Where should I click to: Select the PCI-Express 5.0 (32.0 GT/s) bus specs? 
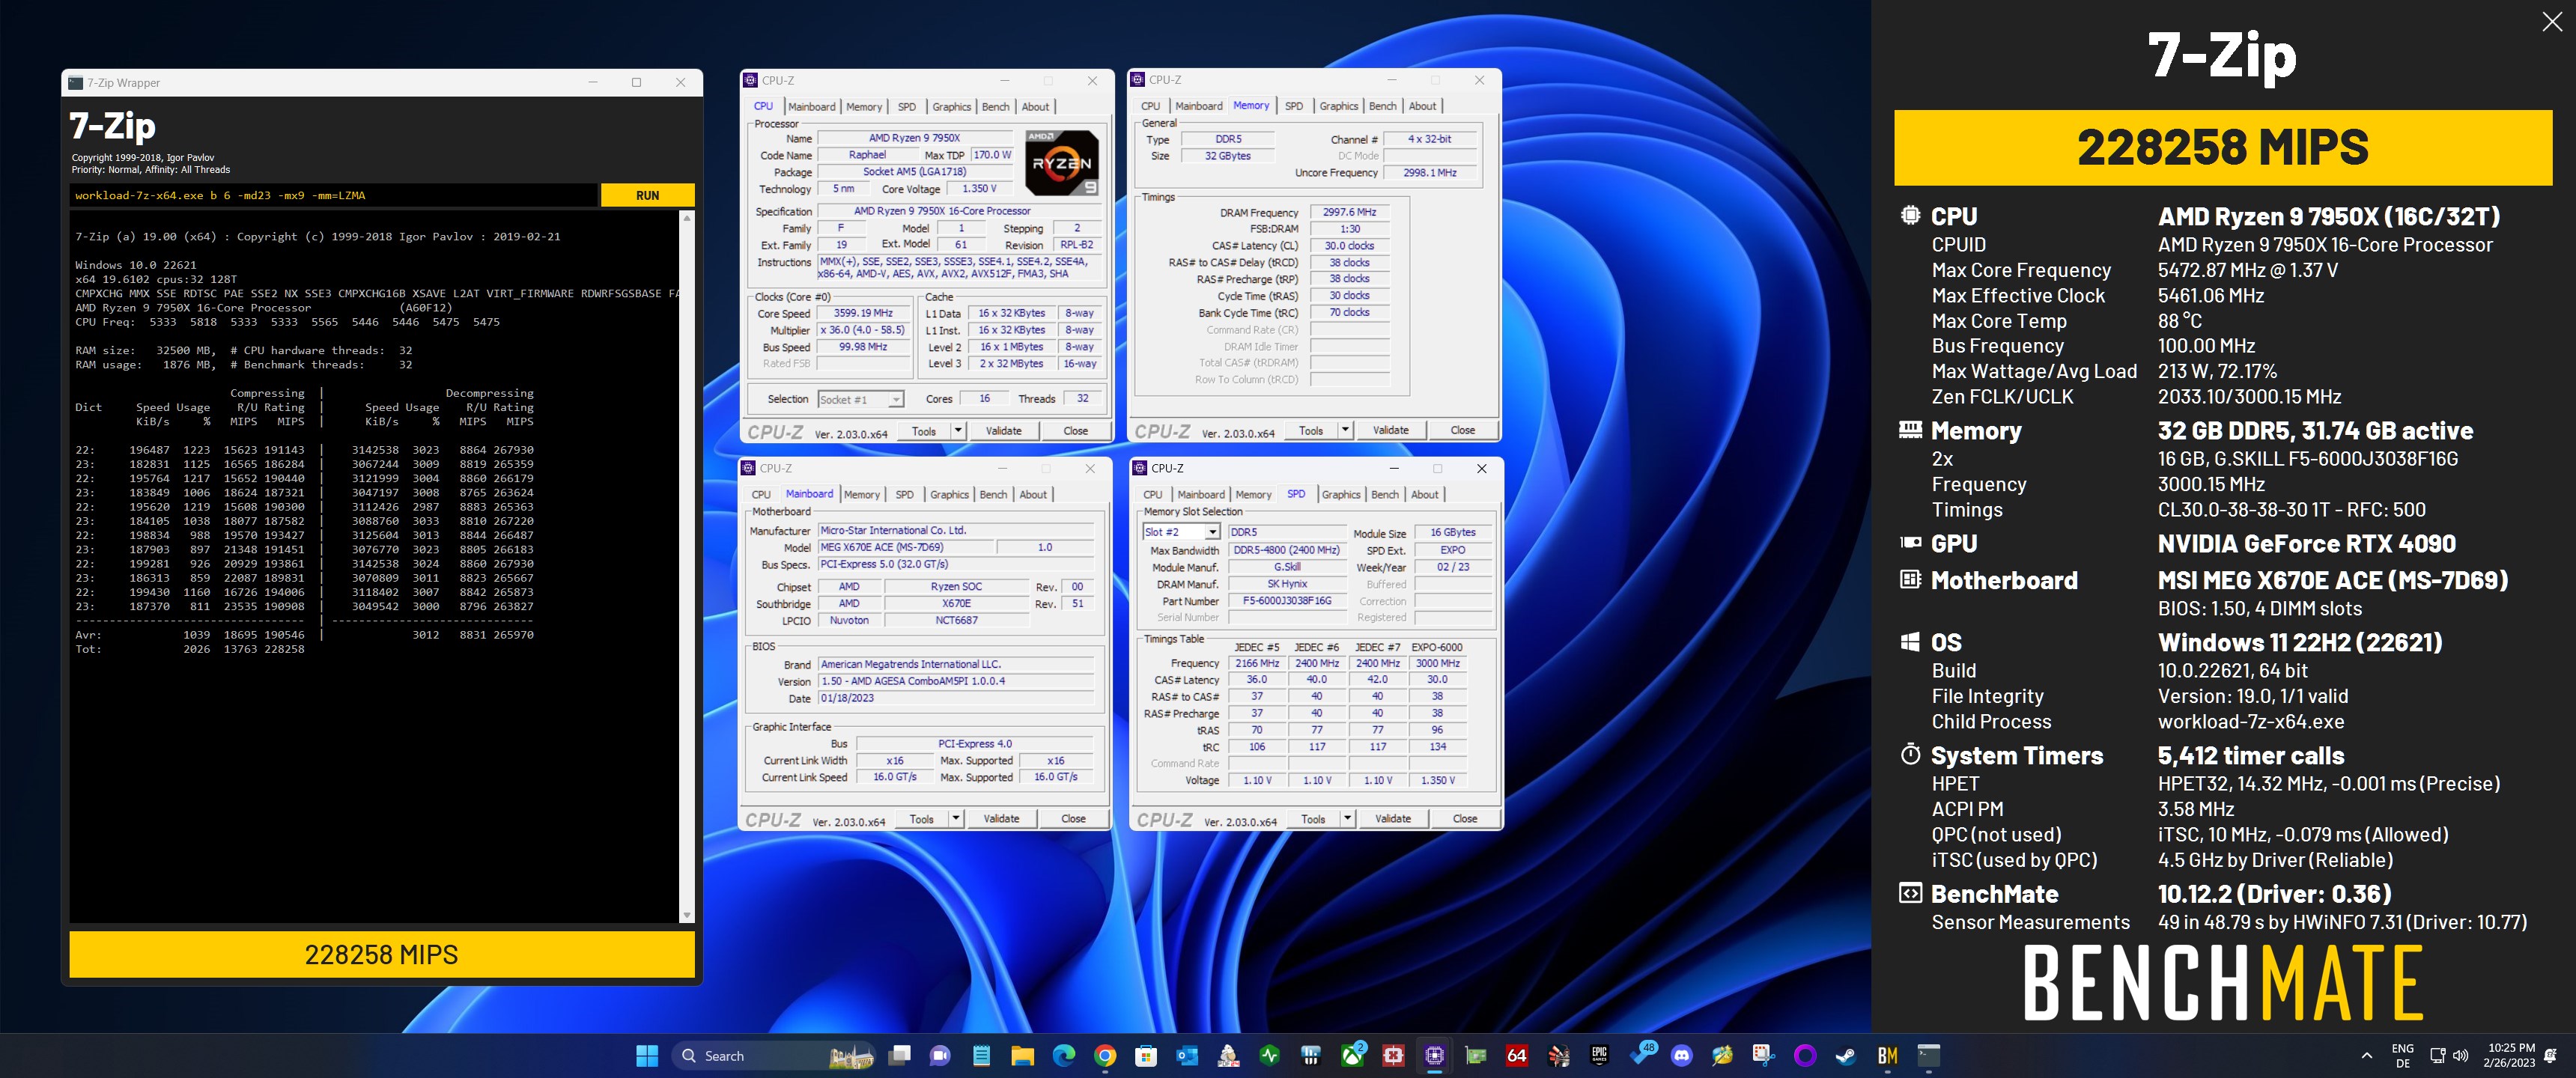point(955,564)
